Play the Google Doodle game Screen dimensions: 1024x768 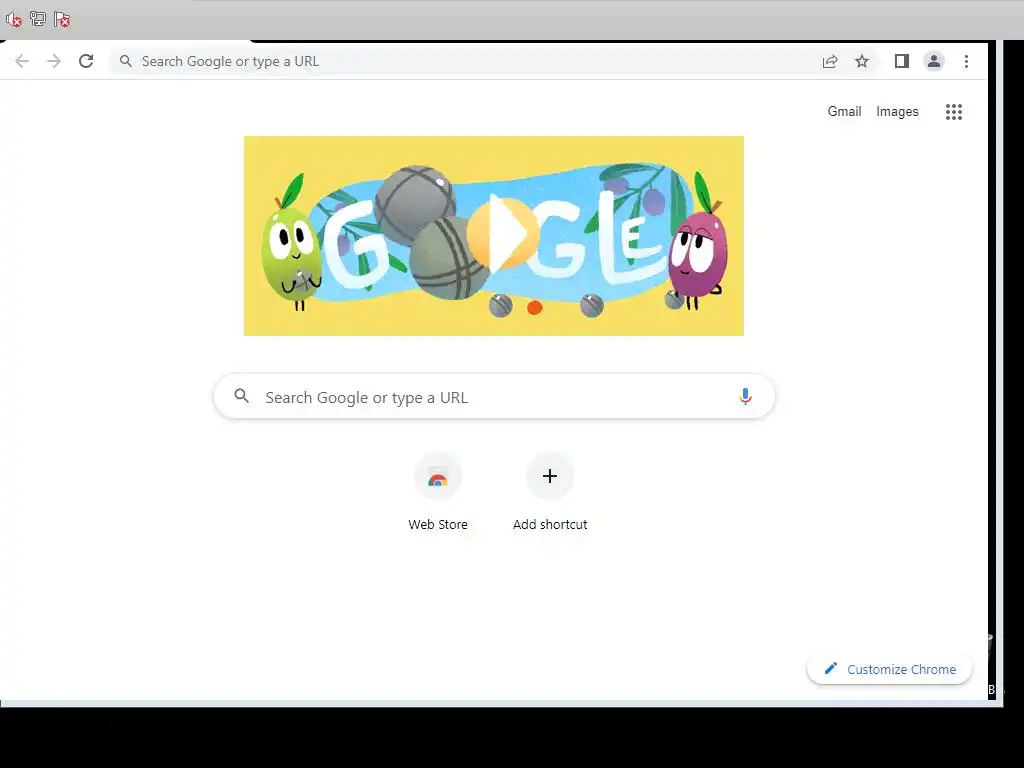pos(502,233)
